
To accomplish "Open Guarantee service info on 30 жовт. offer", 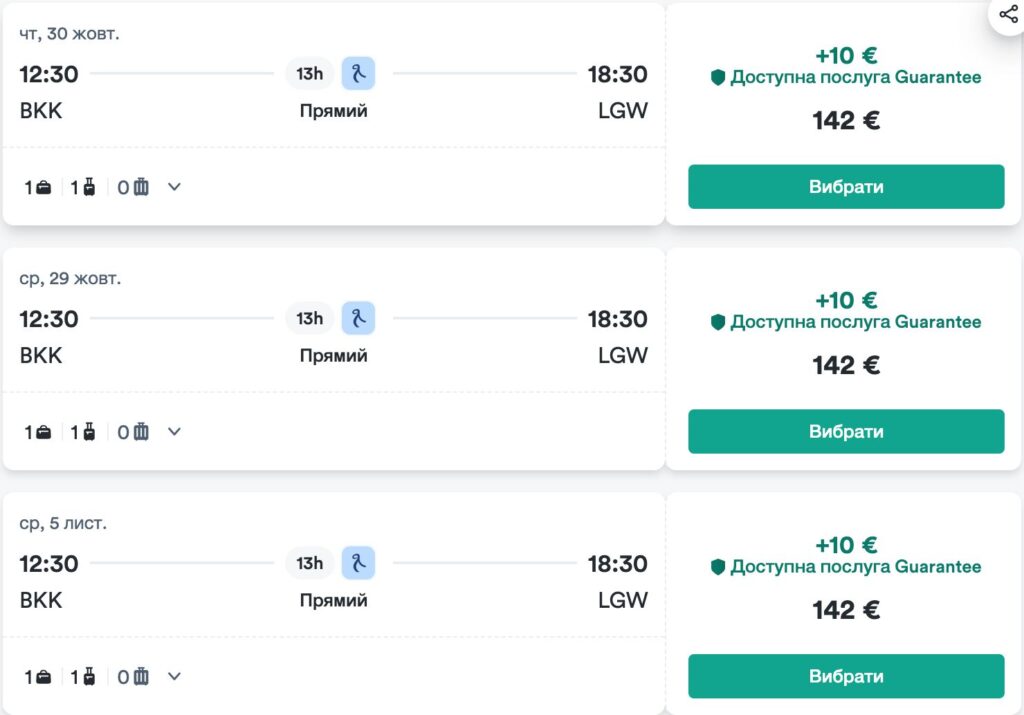I will (855, 77).
